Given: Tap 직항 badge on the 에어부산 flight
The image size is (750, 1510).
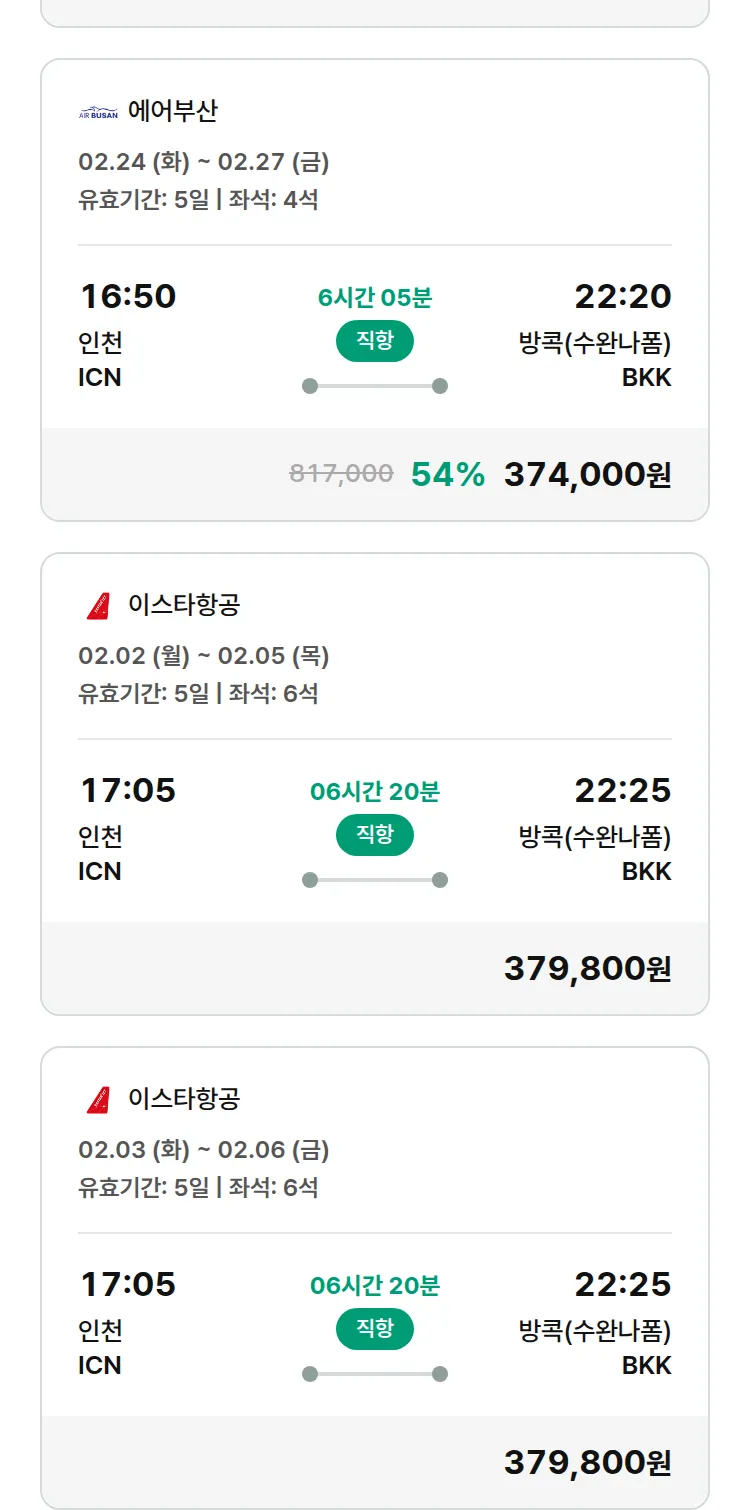Looking at the screenshot, I should click(x=375, y=341).
